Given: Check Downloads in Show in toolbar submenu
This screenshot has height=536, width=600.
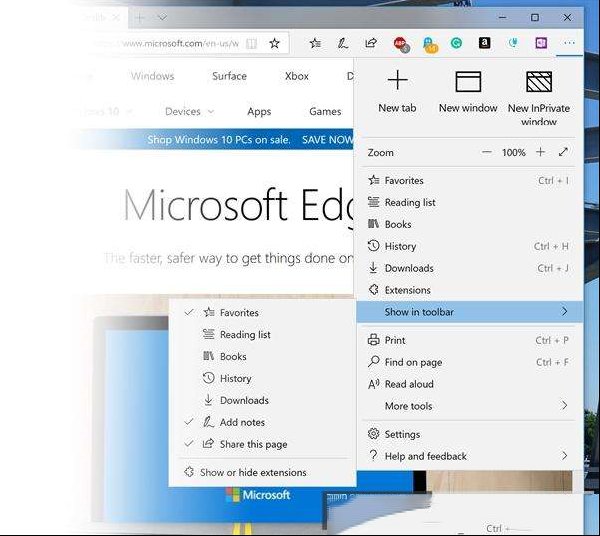Looking at the screenshot, I should (x=262, y=400).
